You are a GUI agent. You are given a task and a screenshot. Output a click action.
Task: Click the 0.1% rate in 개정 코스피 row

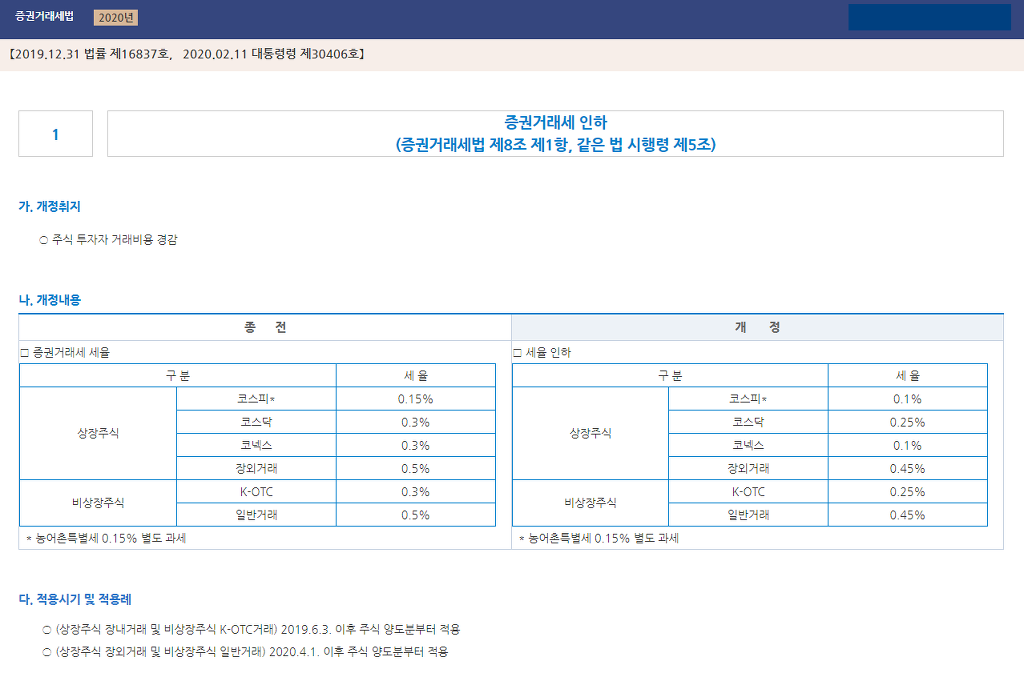pyautogui.click(x=908, y=398)
